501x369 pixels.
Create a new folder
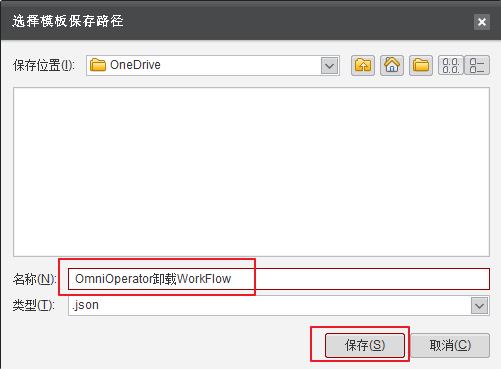[x=421, y=65]
